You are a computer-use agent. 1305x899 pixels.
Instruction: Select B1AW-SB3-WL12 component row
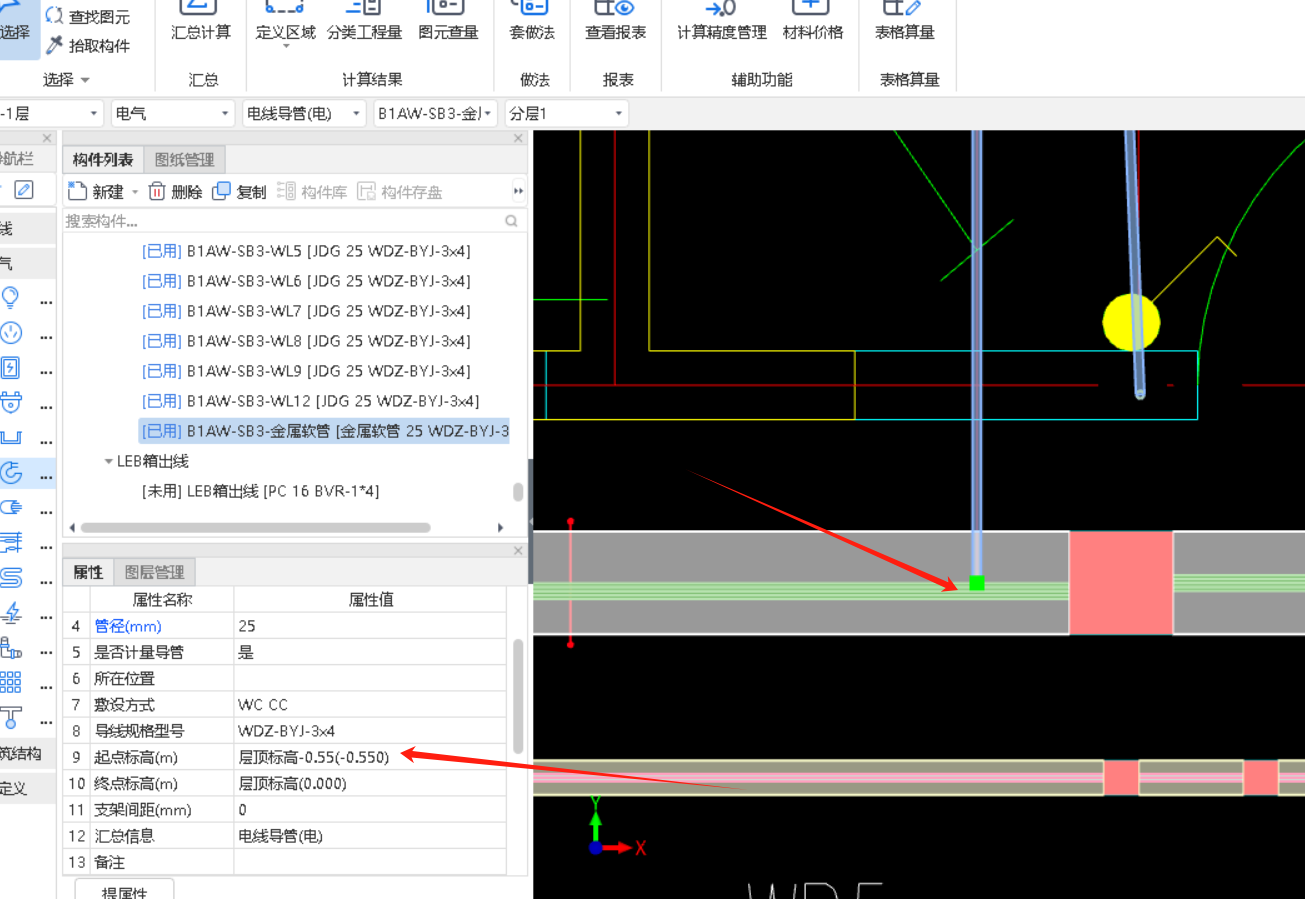coord(311,401)
